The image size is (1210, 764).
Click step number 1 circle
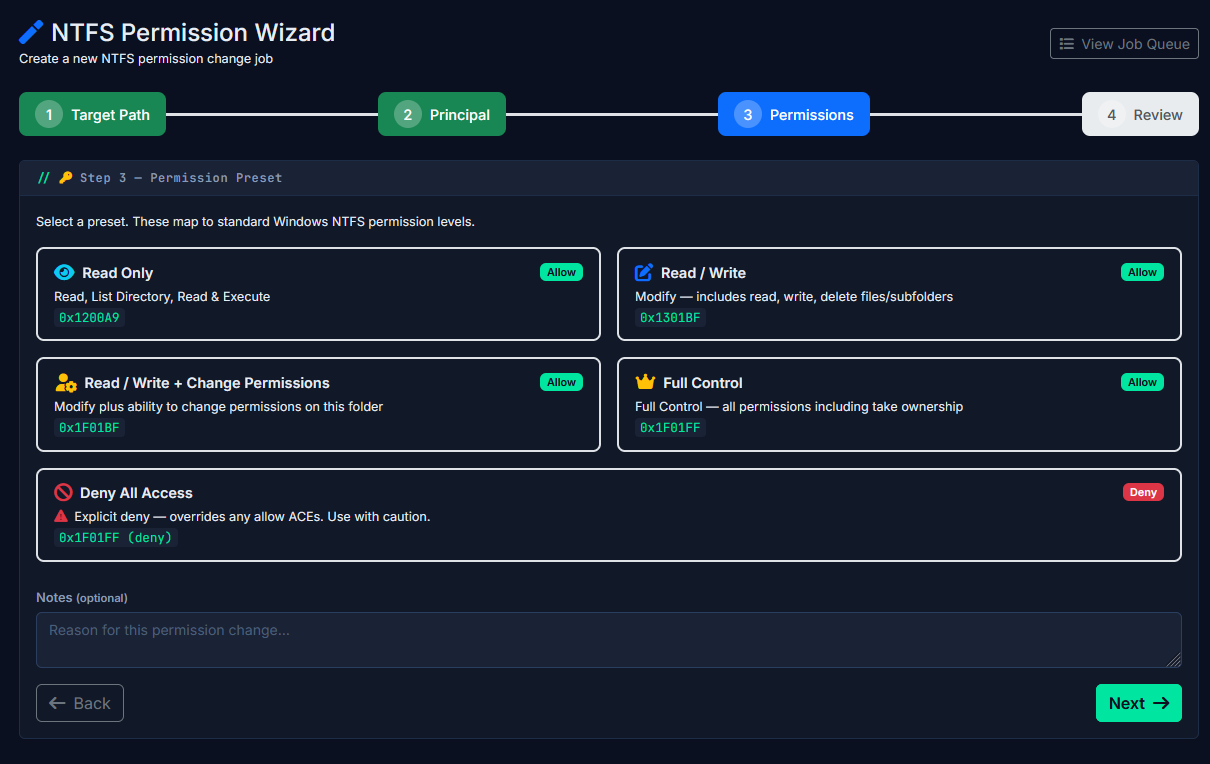[49, 114]
